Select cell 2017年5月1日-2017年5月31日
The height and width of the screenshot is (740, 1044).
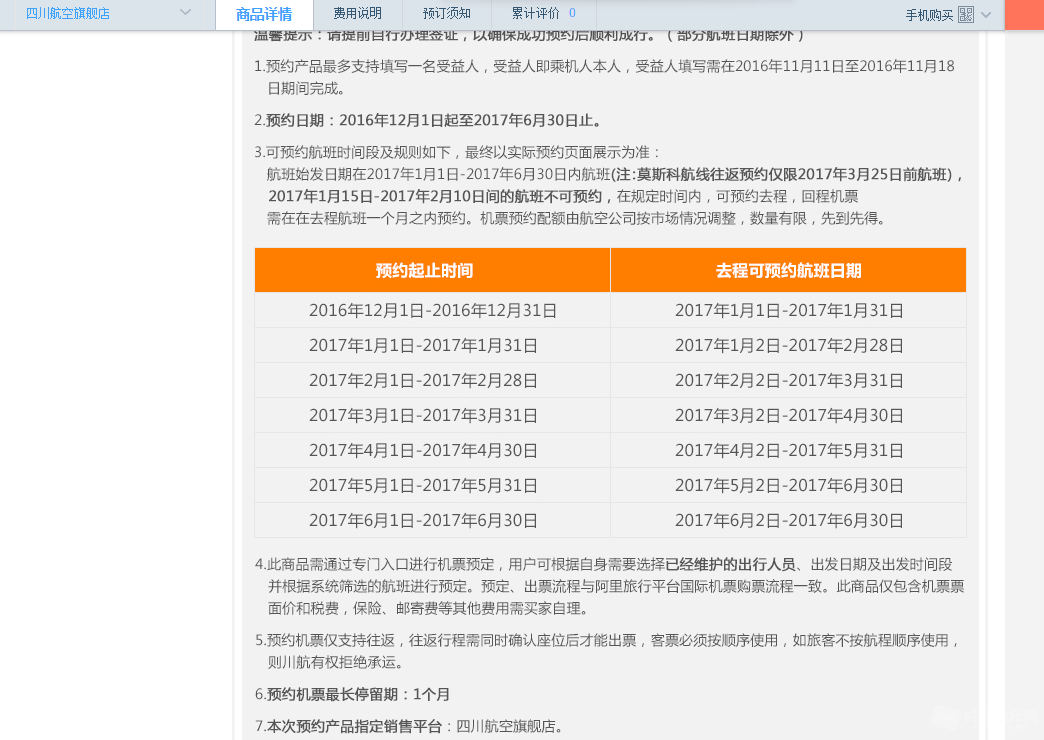tap(432, 486)
